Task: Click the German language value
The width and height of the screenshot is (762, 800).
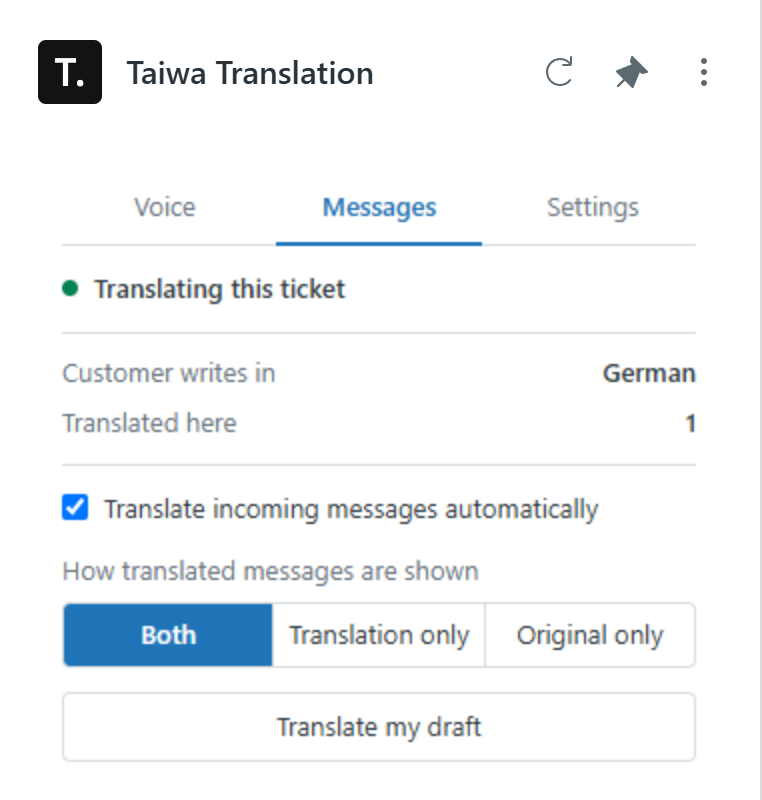Action: pyautogui.click(x=649, y=373)
